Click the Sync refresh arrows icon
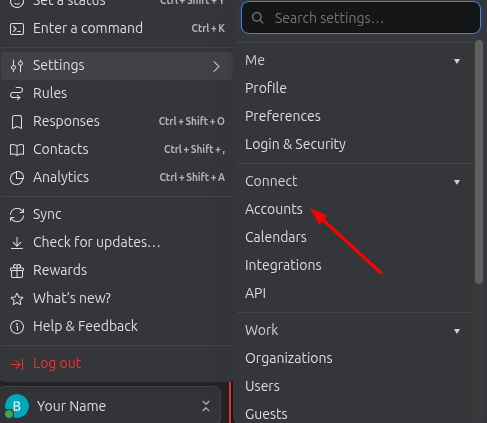Image resolution: width=487 pixels, height=423 pixels. (17, 215)
